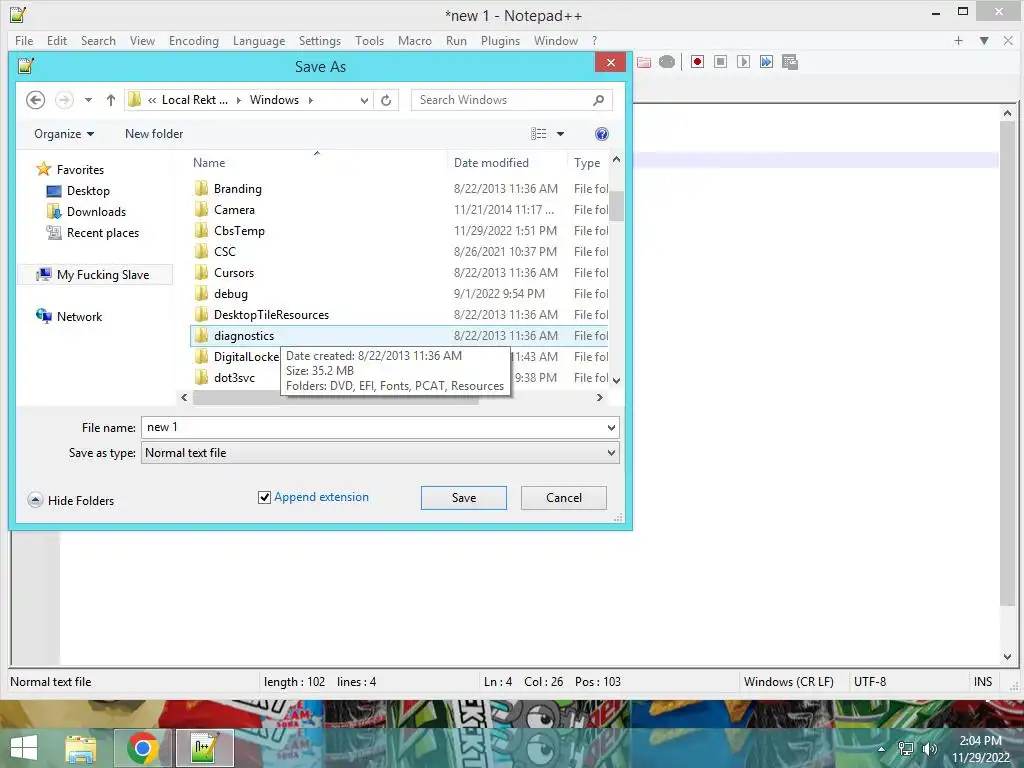Select the DesktopTileResources folder
This screenshot has height=768, width=1024.
point(261,315)
